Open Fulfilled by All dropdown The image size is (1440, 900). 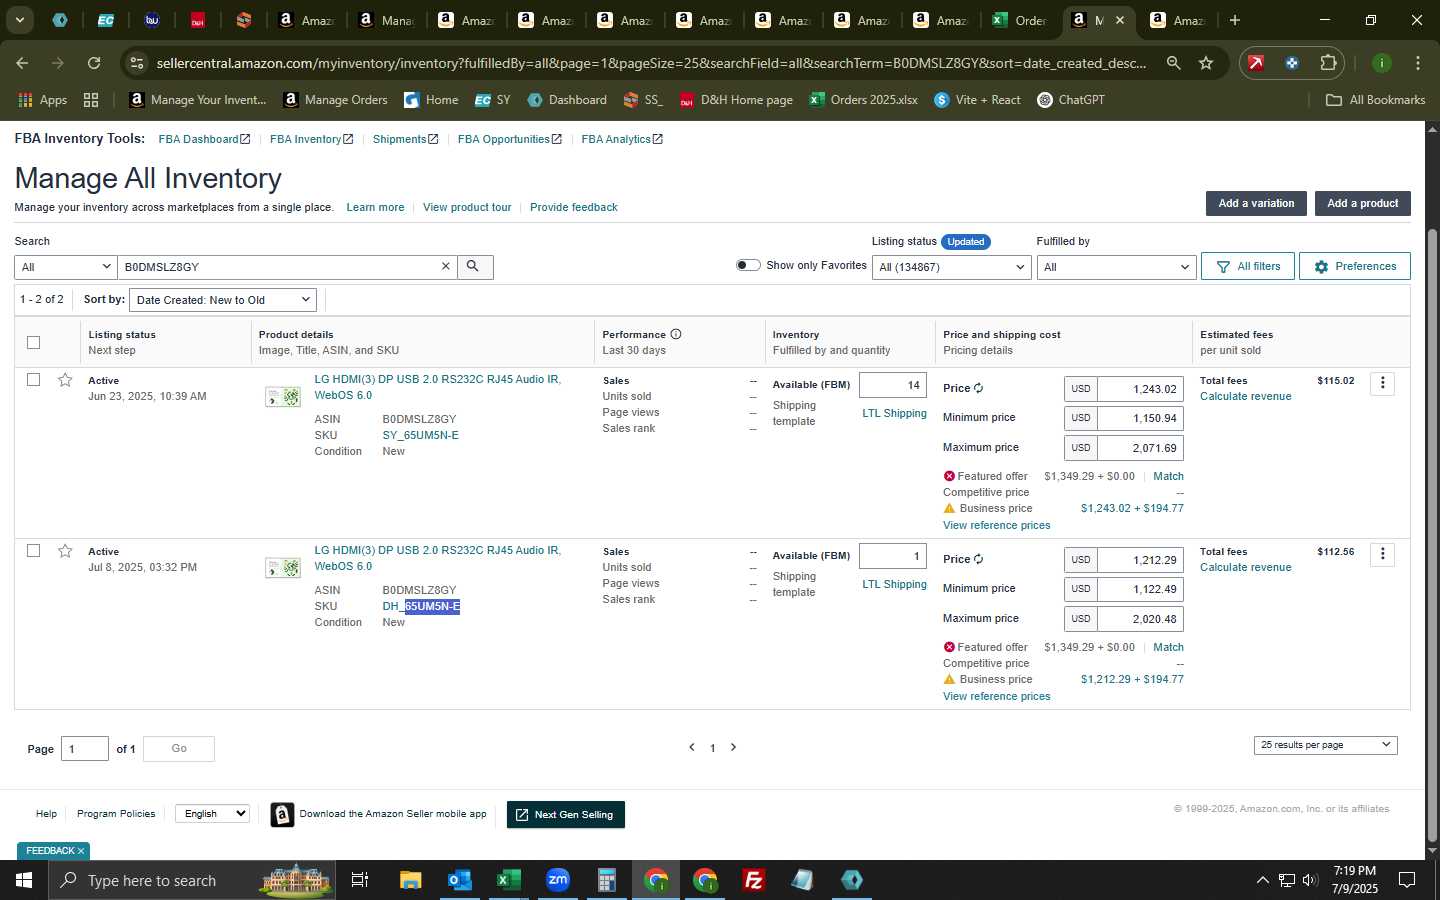coord(1116,267)
